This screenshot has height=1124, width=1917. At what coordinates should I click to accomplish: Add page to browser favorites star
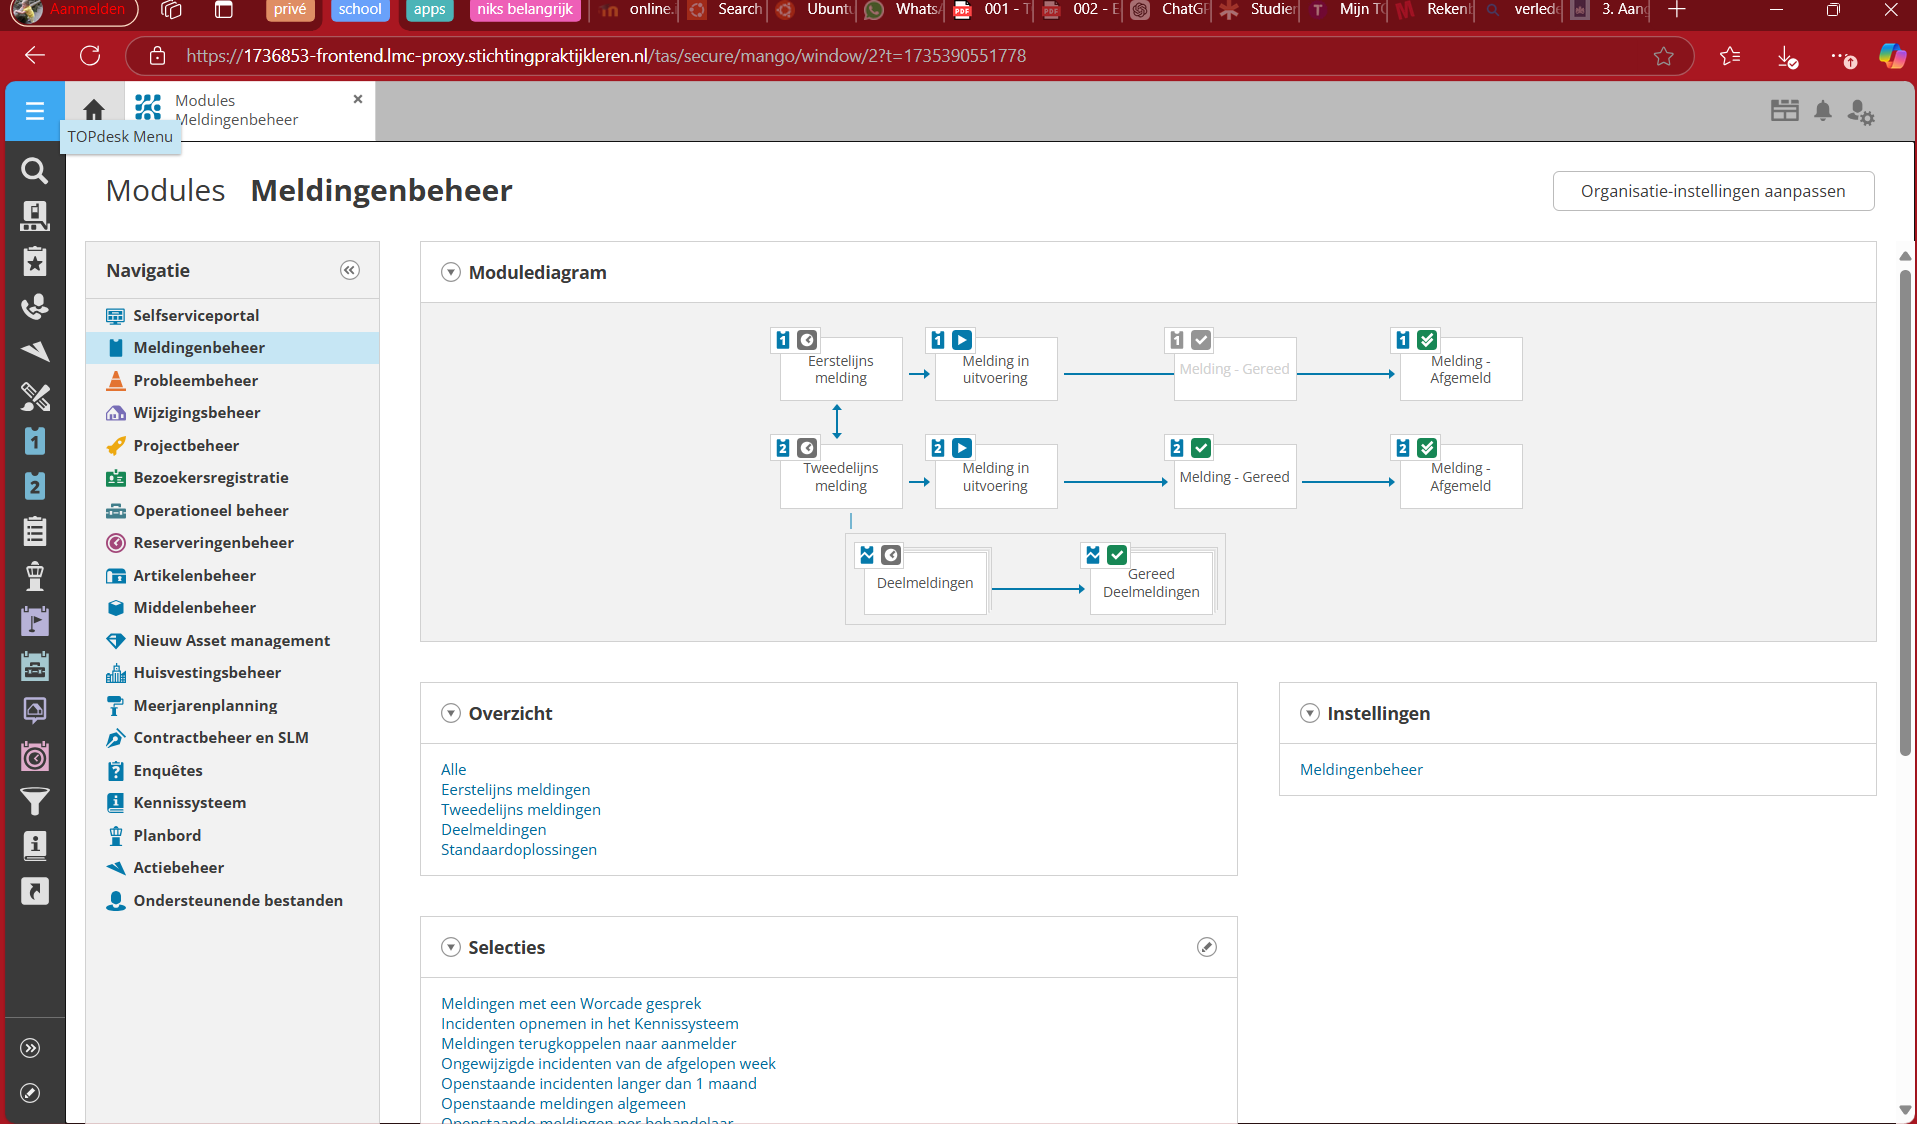pyautogui.click(x=1663, y=56)
